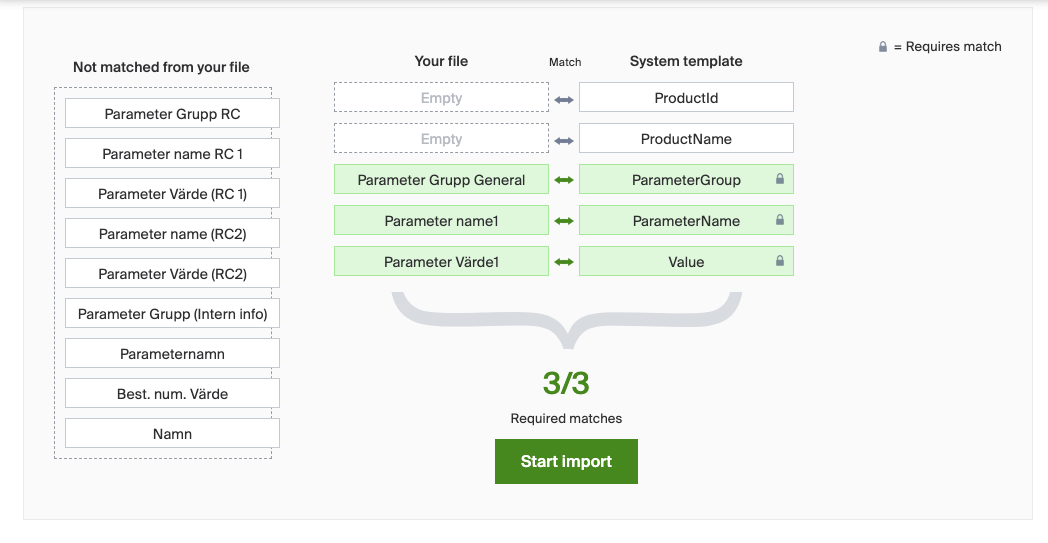Click the green match arrow beside ParameterGroup

[x=564, y=180]
